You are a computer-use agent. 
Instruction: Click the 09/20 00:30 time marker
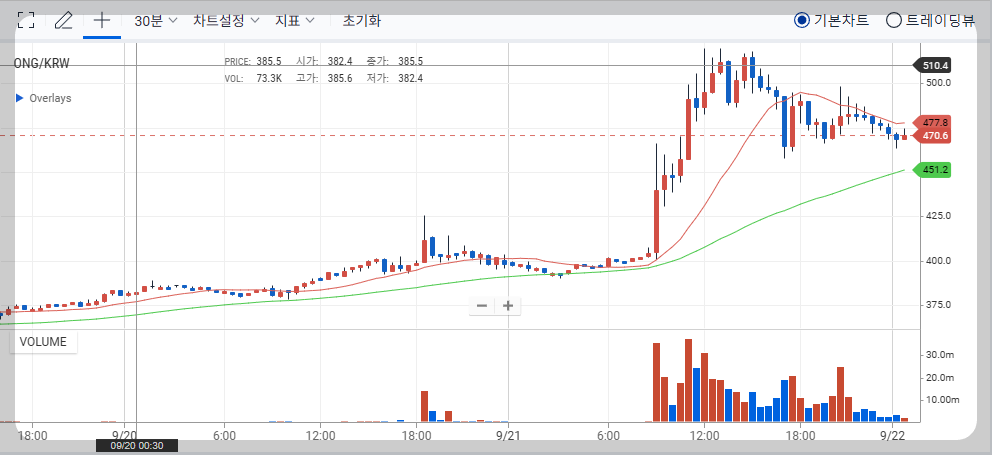(x=137, y=446)
